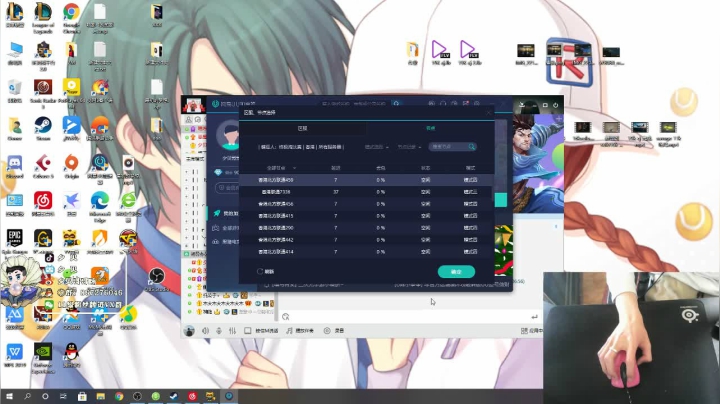Click the power icon at the voice chat window corner

[555, 105]
